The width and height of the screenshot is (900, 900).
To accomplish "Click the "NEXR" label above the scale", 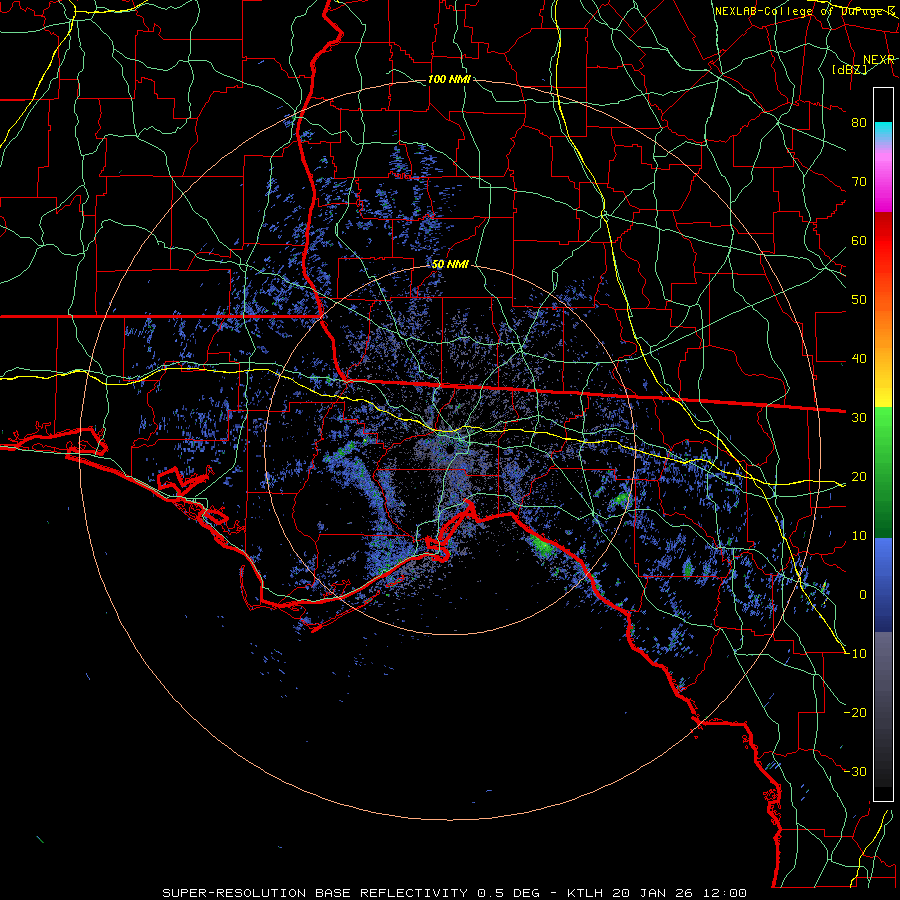I will [879, 59].
